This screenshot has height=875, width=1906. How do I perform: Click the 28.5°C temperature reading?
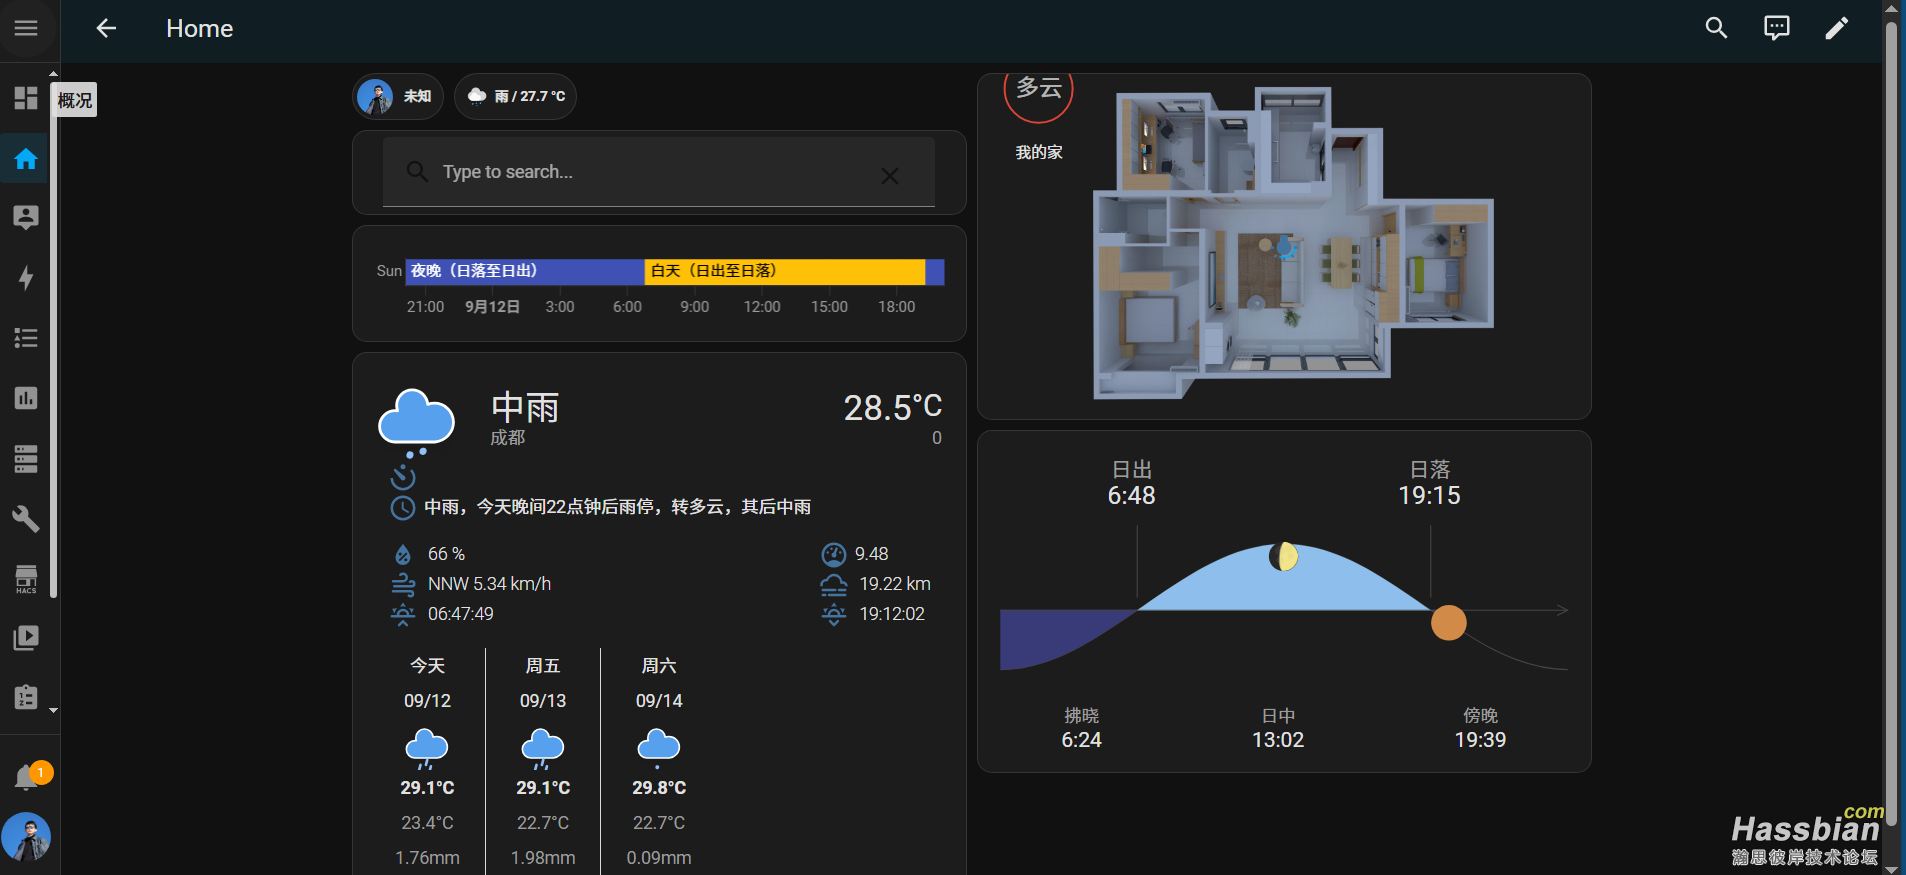click(892, 407)
